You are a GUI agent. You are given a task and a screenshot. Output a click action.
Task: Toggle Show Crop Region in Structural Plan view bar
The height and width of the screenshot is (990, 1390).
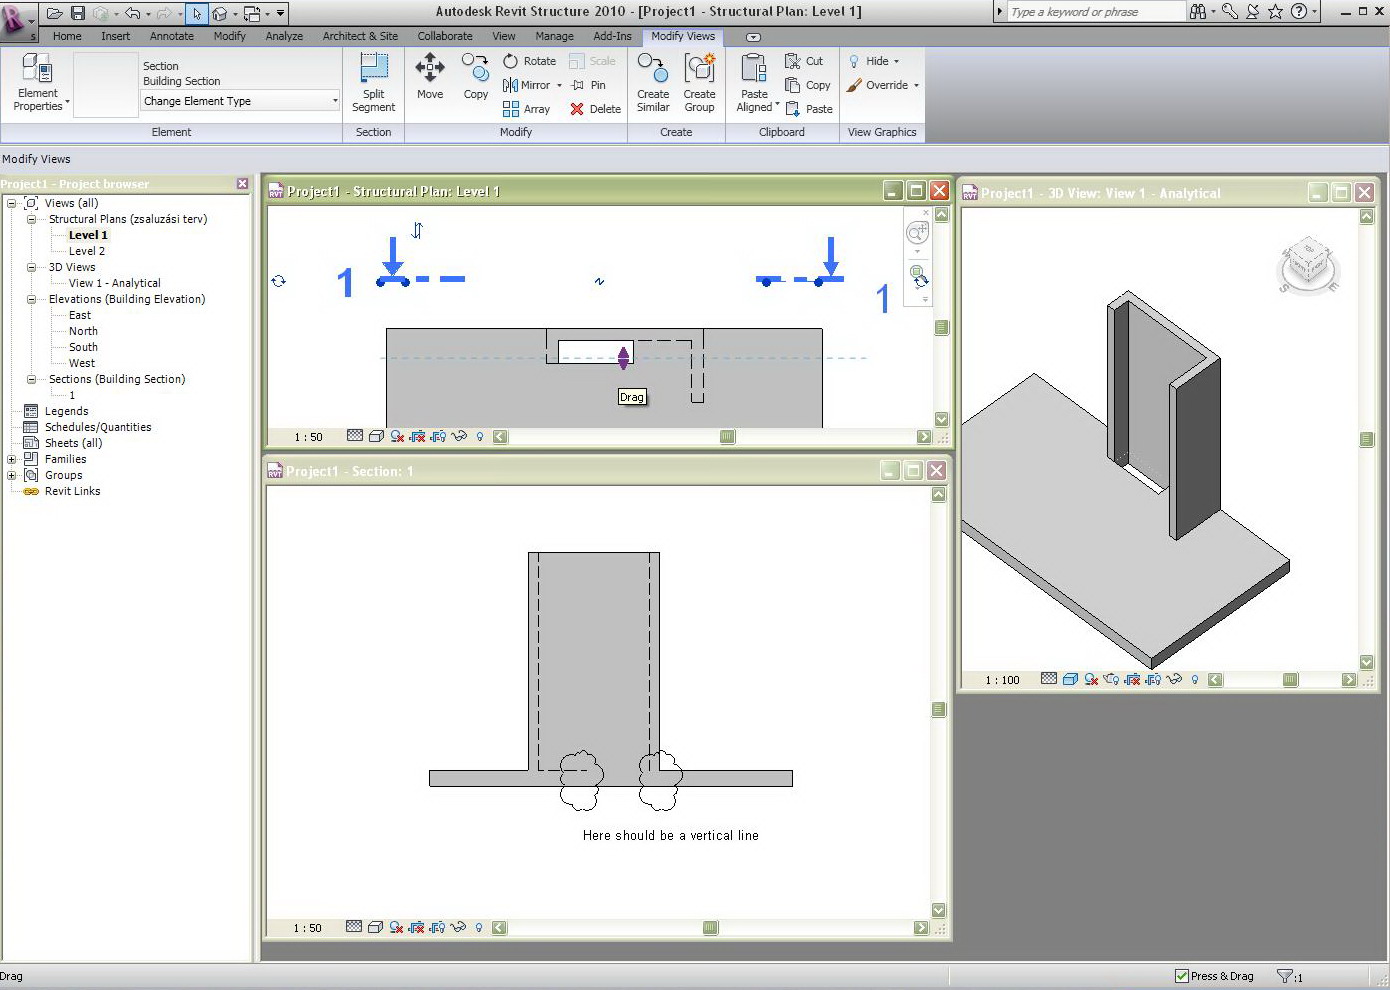pos(438,436)
